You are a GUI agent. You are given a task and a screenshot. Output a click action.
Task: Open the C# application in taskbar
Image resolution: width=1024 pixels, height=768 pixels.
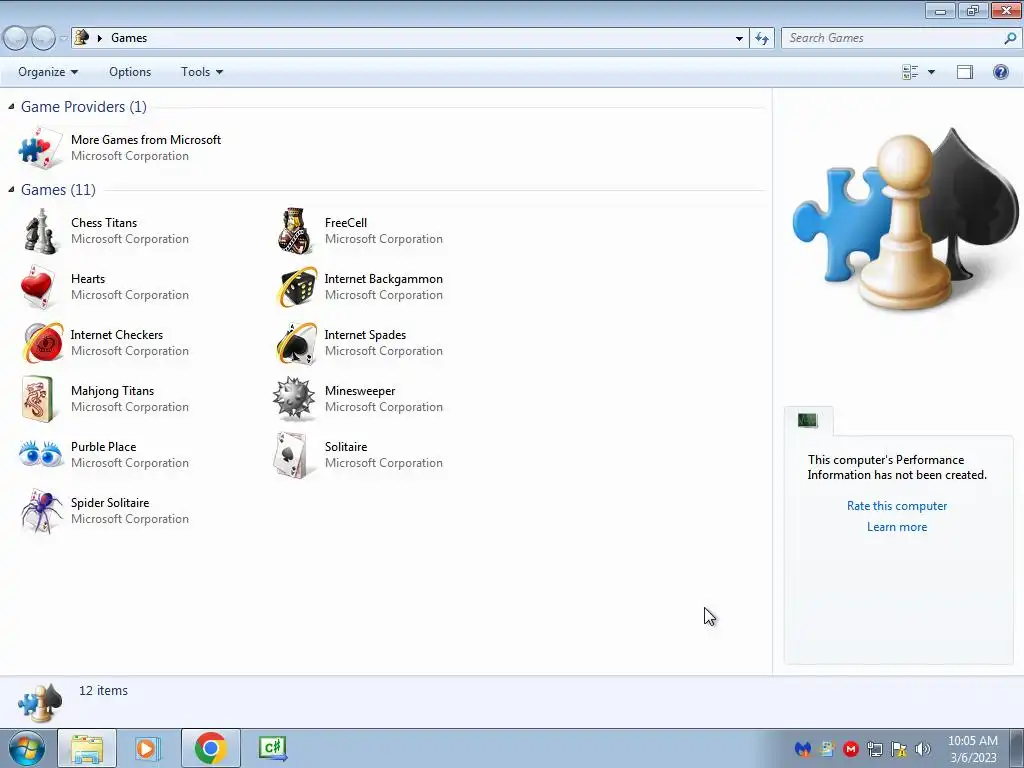tap(272, 748)
